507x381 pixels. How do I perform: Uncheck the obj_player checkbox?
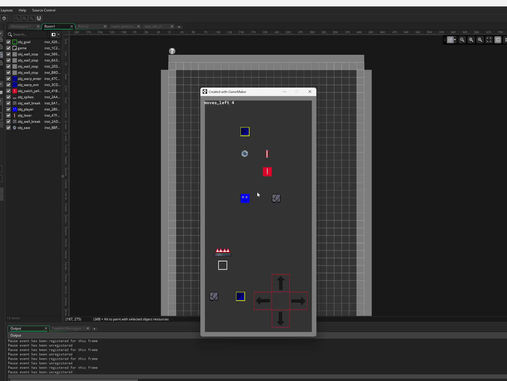coord(9,109)
